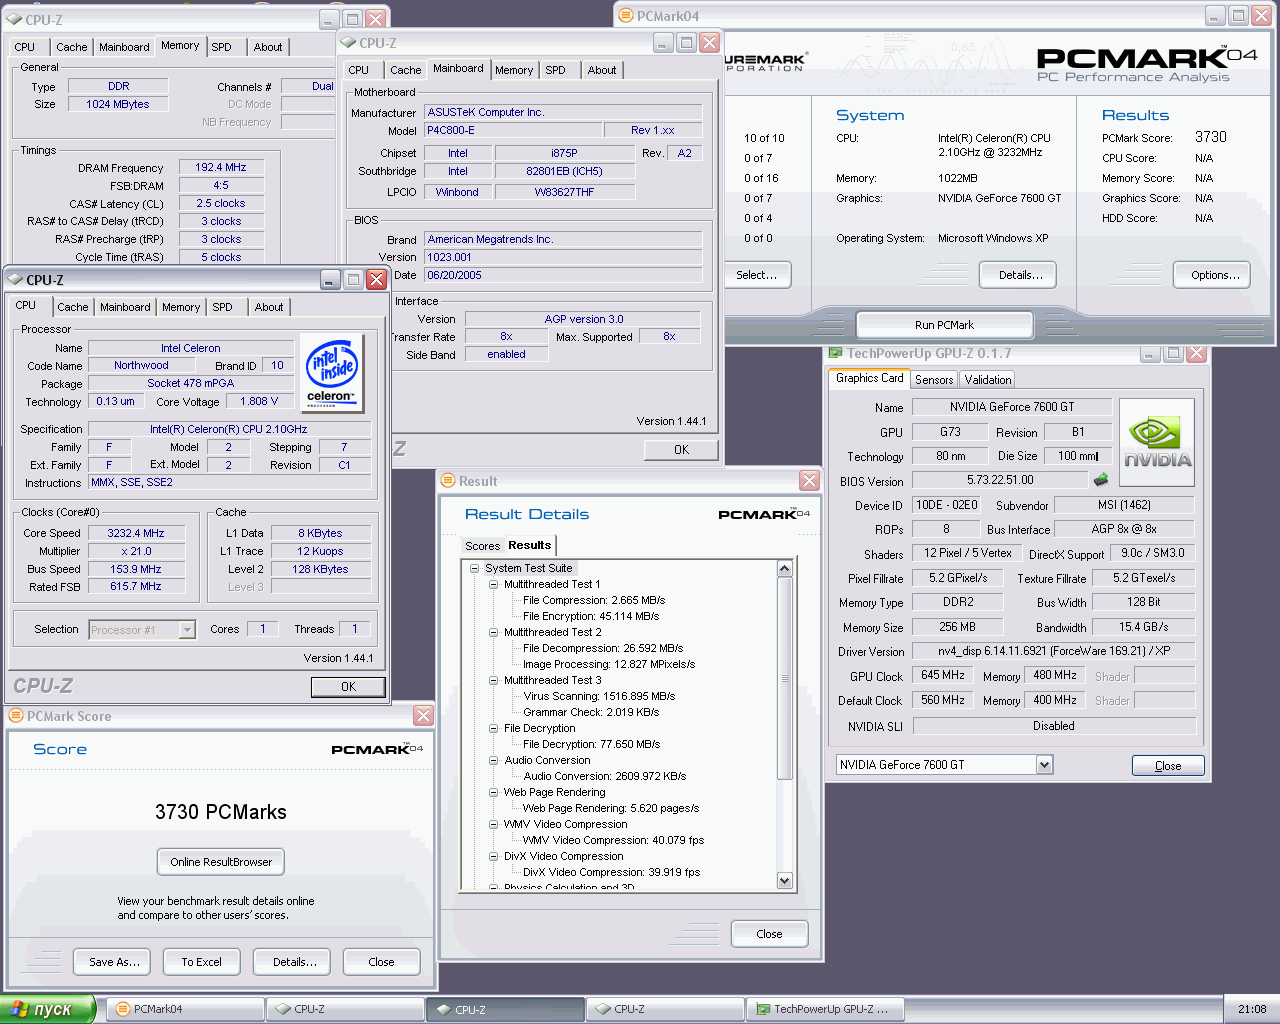Viewport: 1280px width, 1024px height.
Task: Click the '3232.4 MHz' Core Speed value
Action: tap(136, 533)
